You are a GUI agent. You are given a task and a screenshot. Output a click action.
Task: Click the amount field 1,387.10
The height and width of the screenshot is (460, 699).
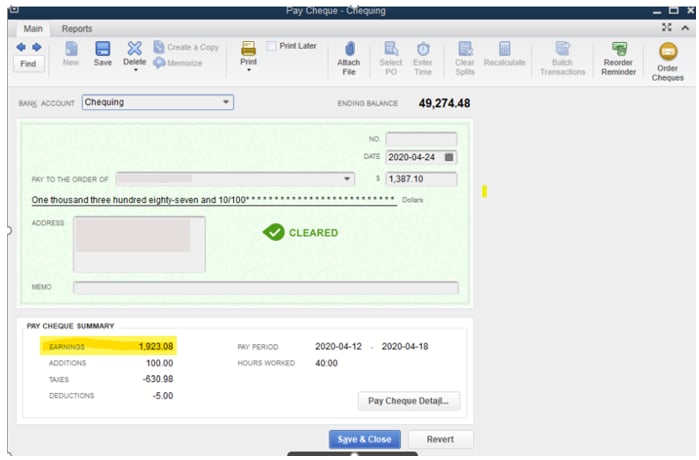421,179
